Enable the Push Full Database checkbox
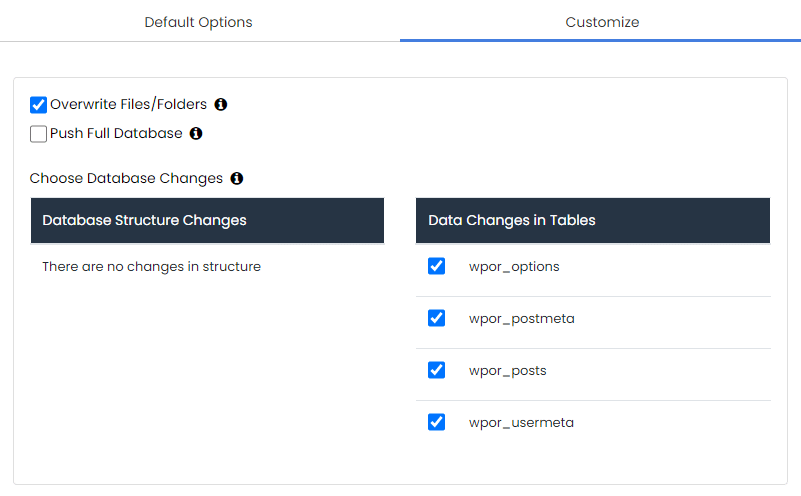 click(x=38, y=134)
